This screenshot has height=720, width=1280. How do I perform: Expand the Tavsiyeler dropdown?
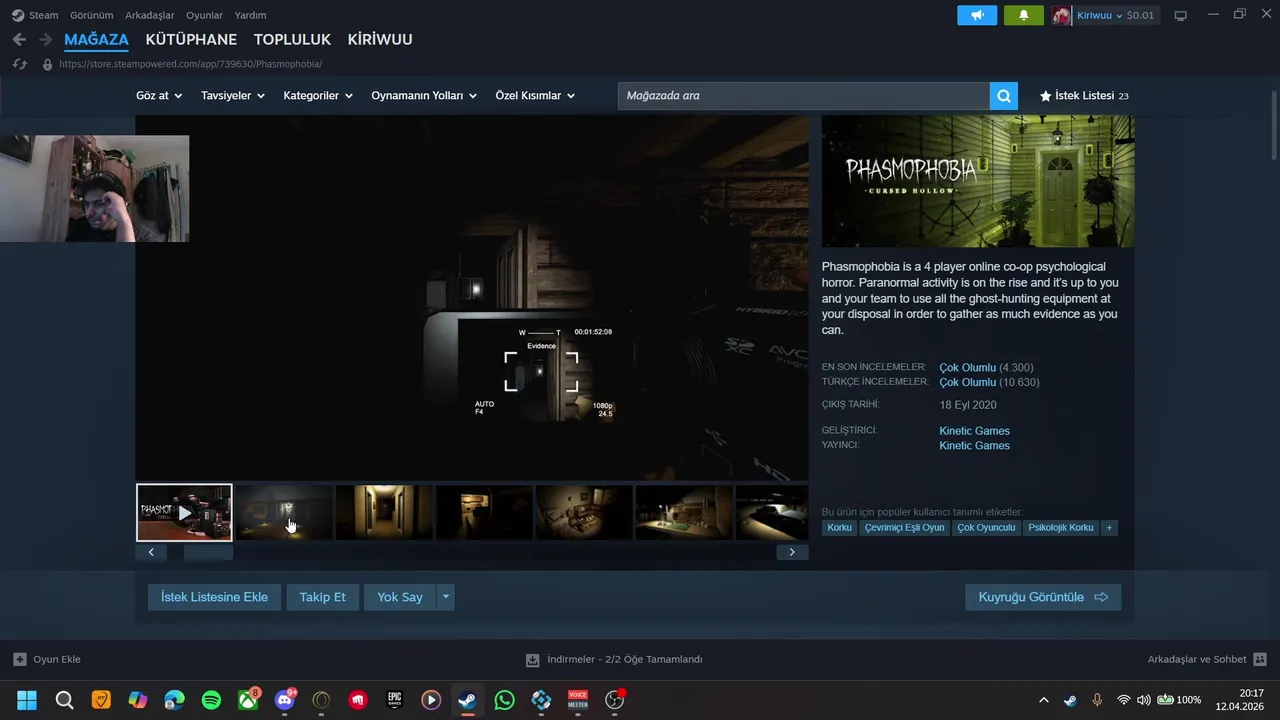point(233,96)
